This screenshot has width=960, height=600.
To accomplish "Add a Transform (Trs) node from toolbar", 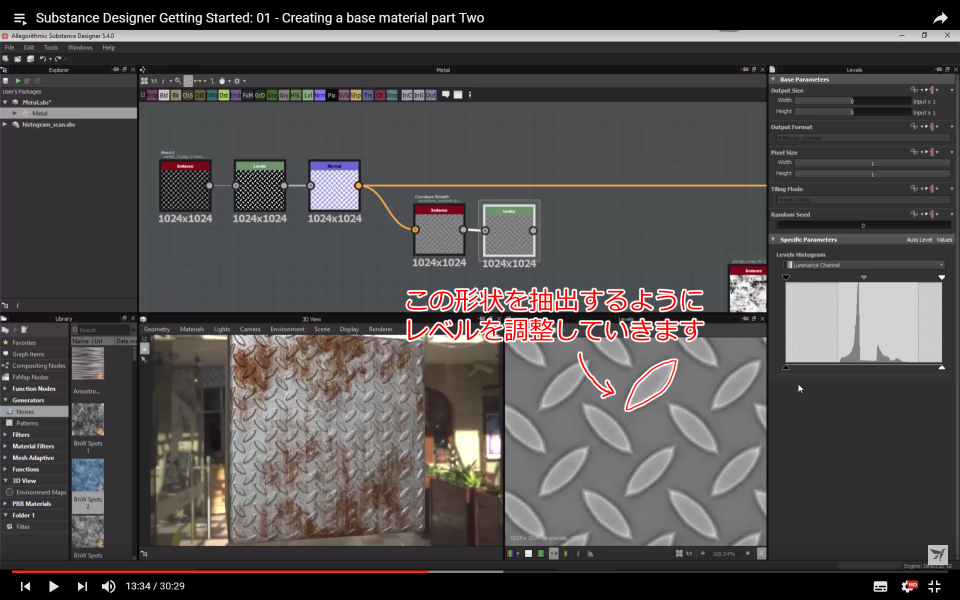I will (368, 96).
